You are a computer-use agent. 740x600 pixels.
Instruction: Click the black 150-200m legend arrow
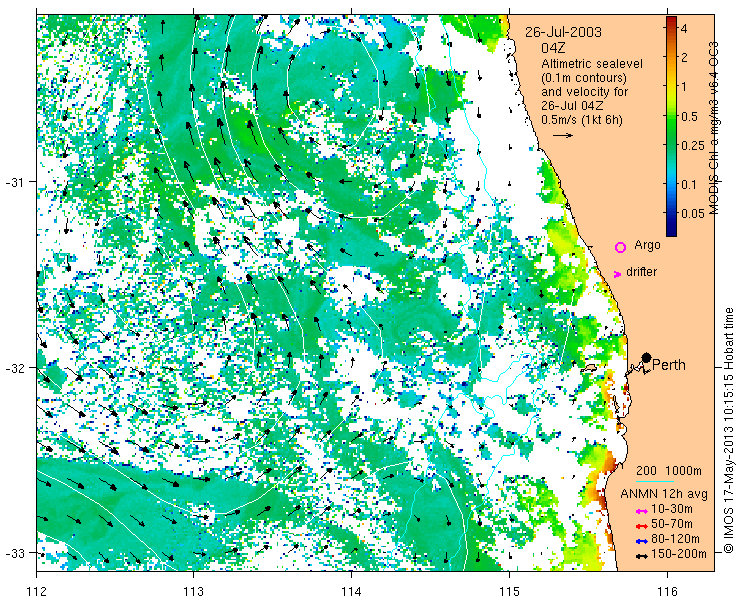click(x=641, y=556)
